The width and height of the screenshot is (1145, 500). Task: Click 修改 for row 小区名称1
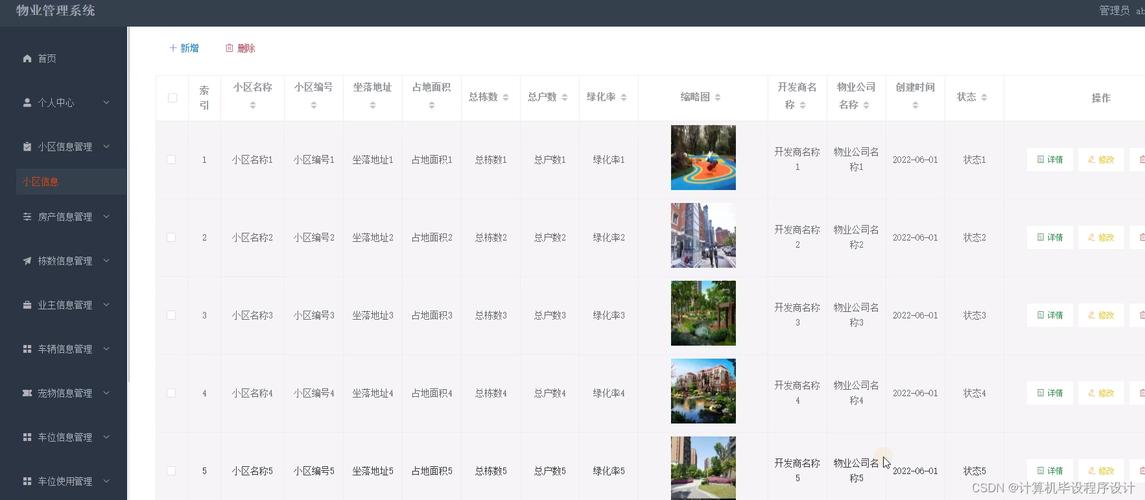[x=1101, y=159]
